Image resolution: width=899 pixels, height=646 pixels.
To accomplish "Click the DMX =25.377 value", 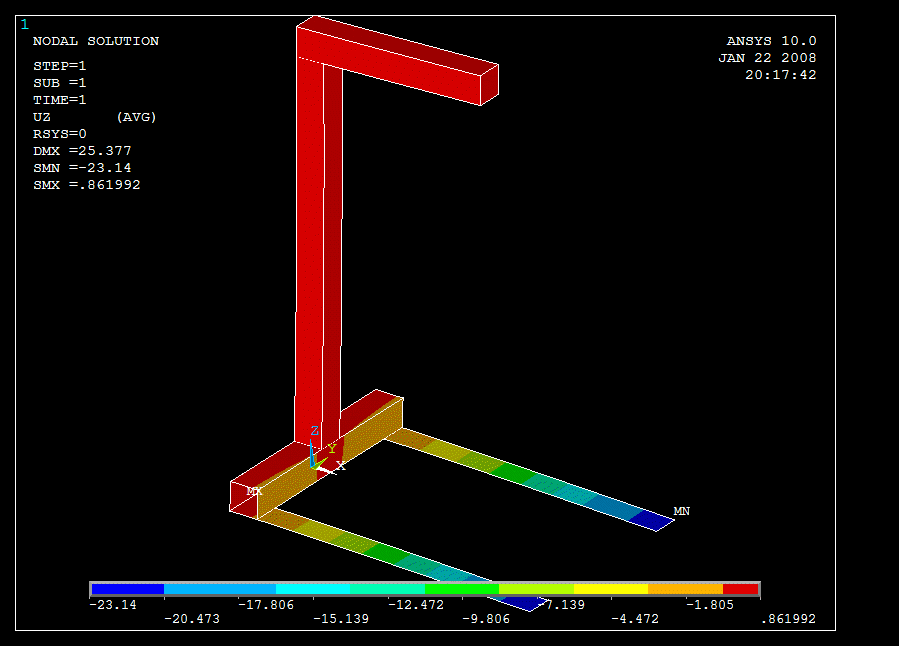I will [82, 151].
